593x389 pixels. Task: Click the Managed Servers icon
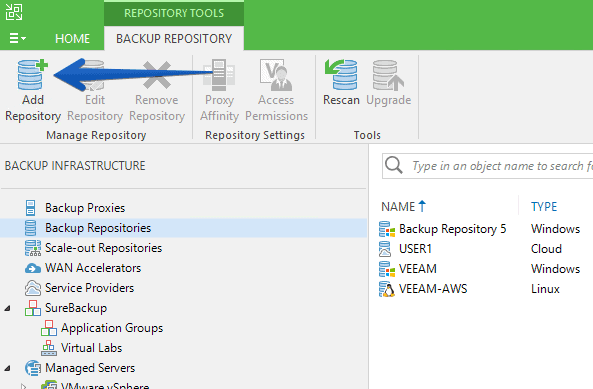[x=33, y=368]
